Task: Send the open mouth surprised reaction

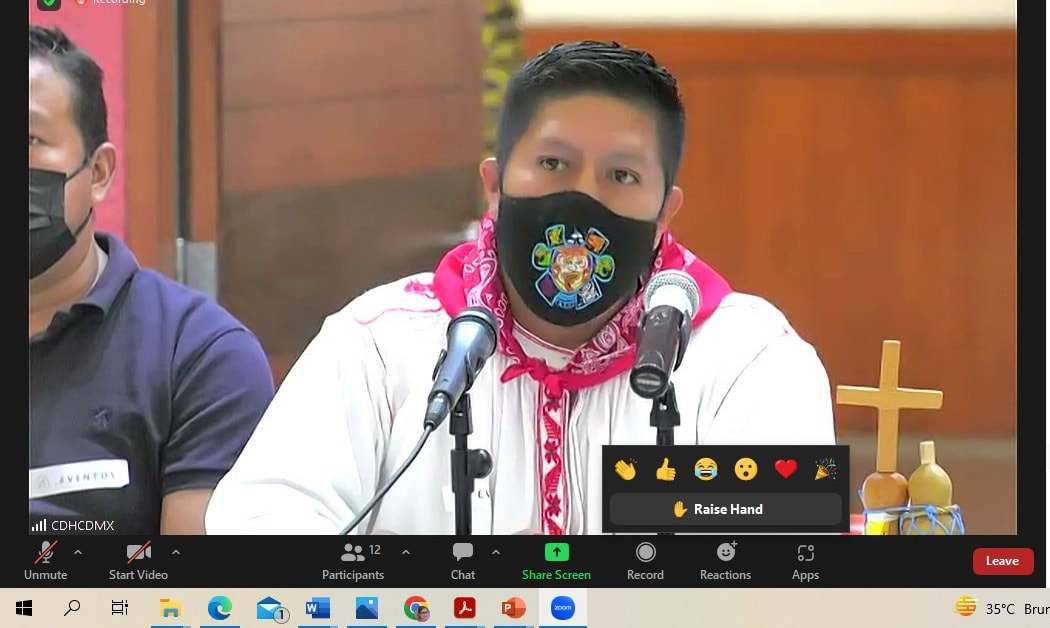Action: click(745, 469)
